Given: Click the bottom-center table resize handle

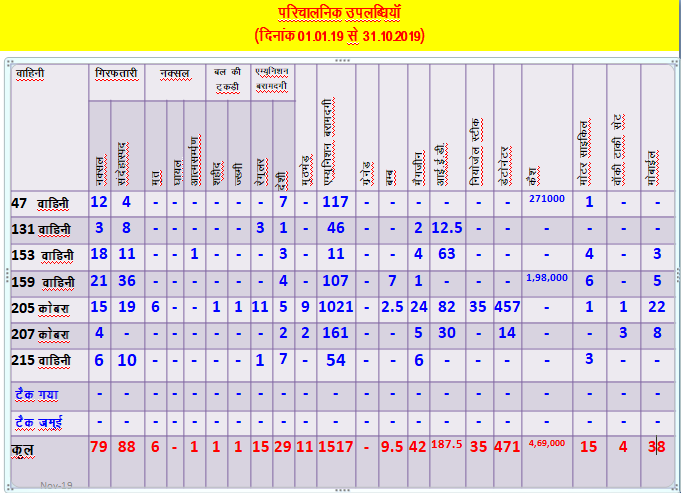Looking at the screenshot, I should pyautogui.click(x=342, y=490).
